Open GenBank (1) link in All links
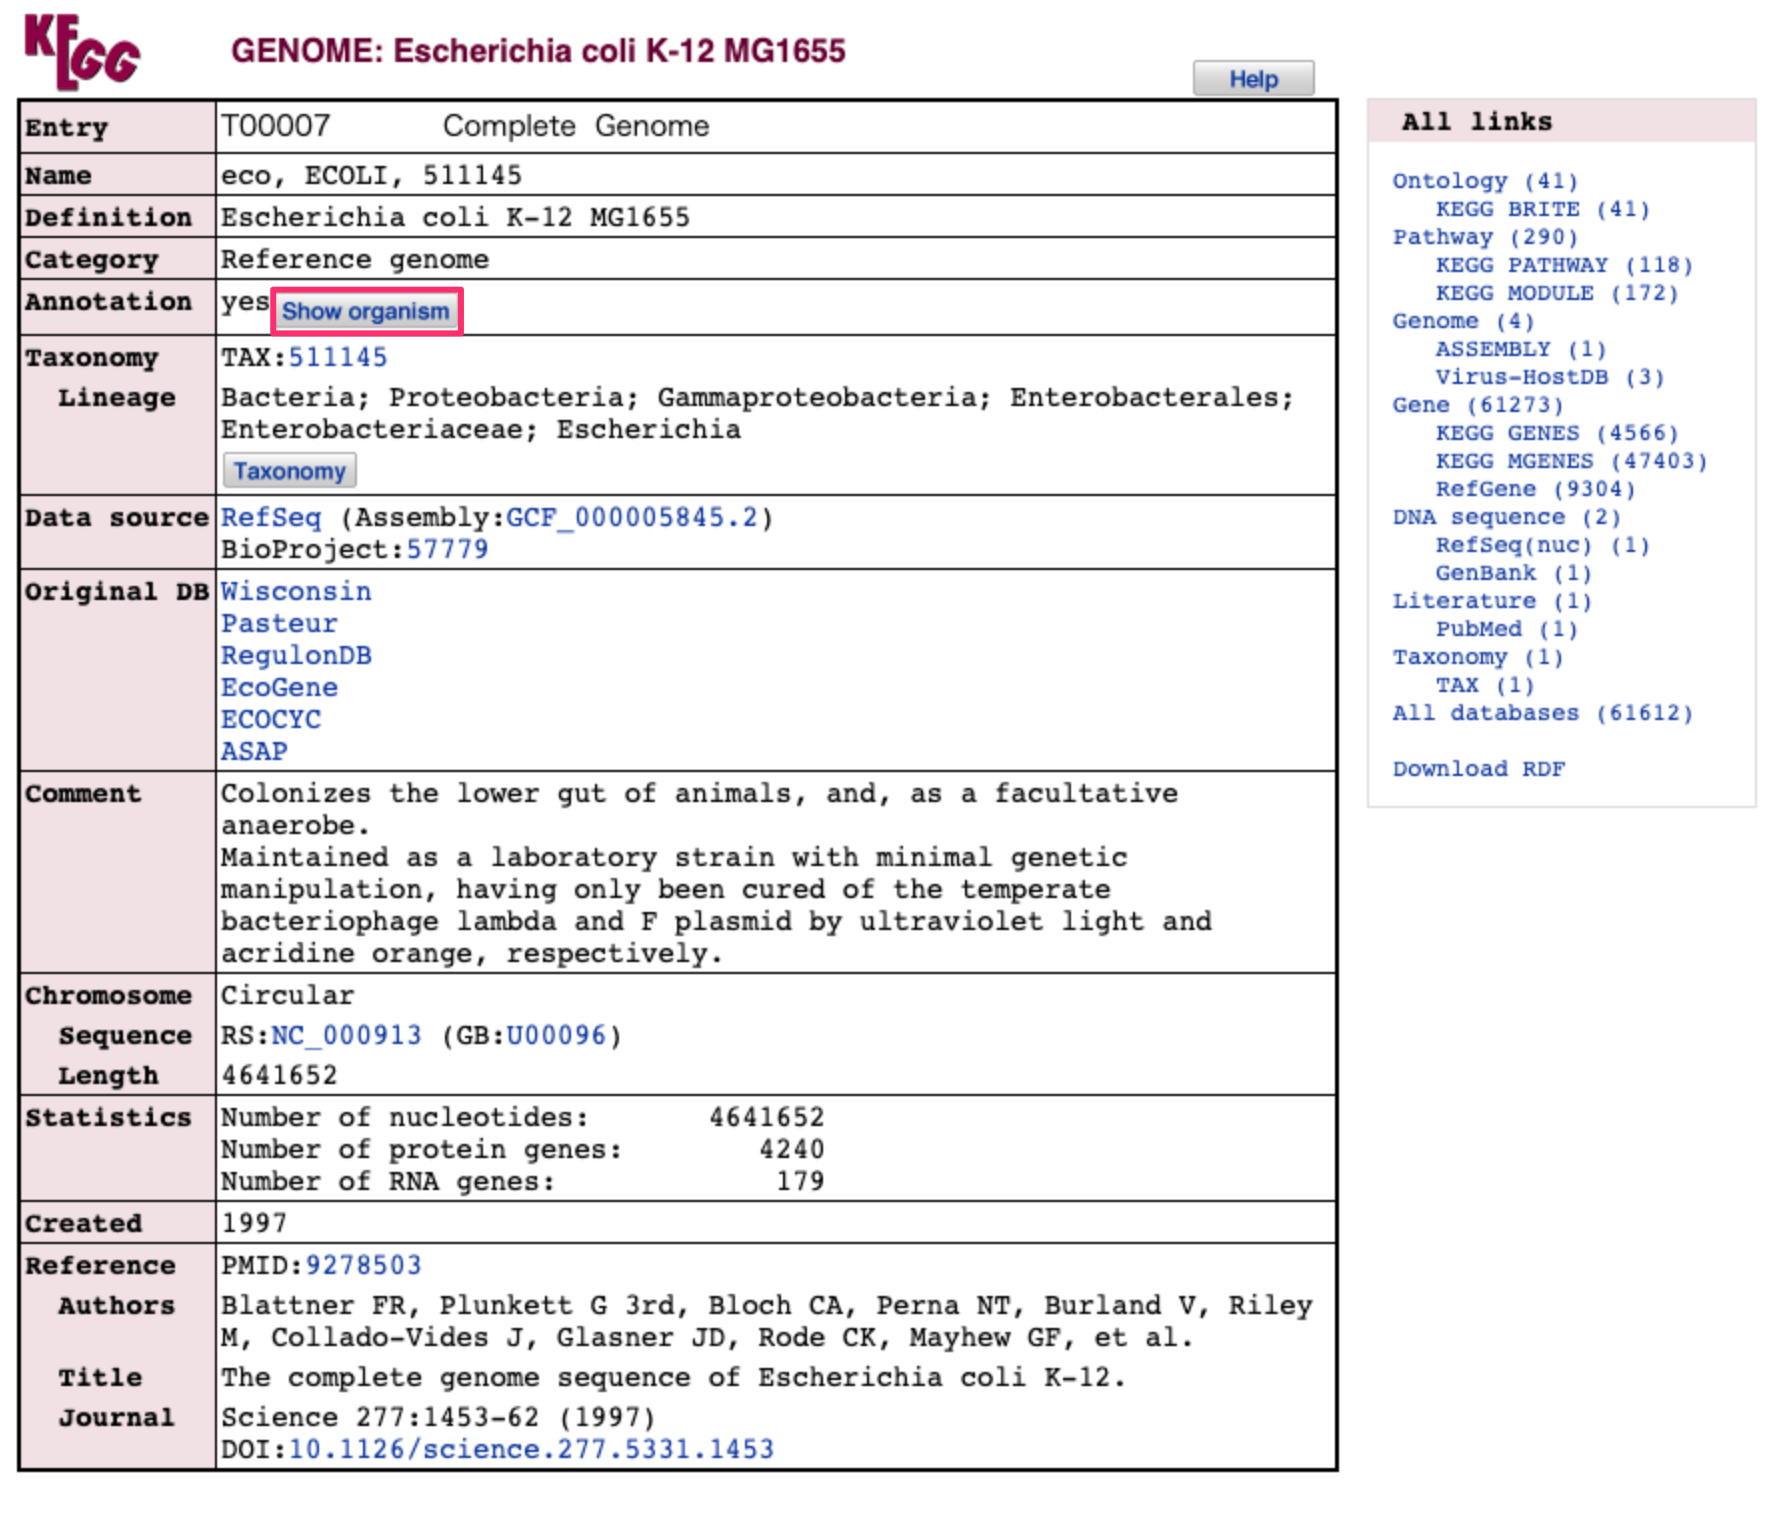 click(1514, 573)
